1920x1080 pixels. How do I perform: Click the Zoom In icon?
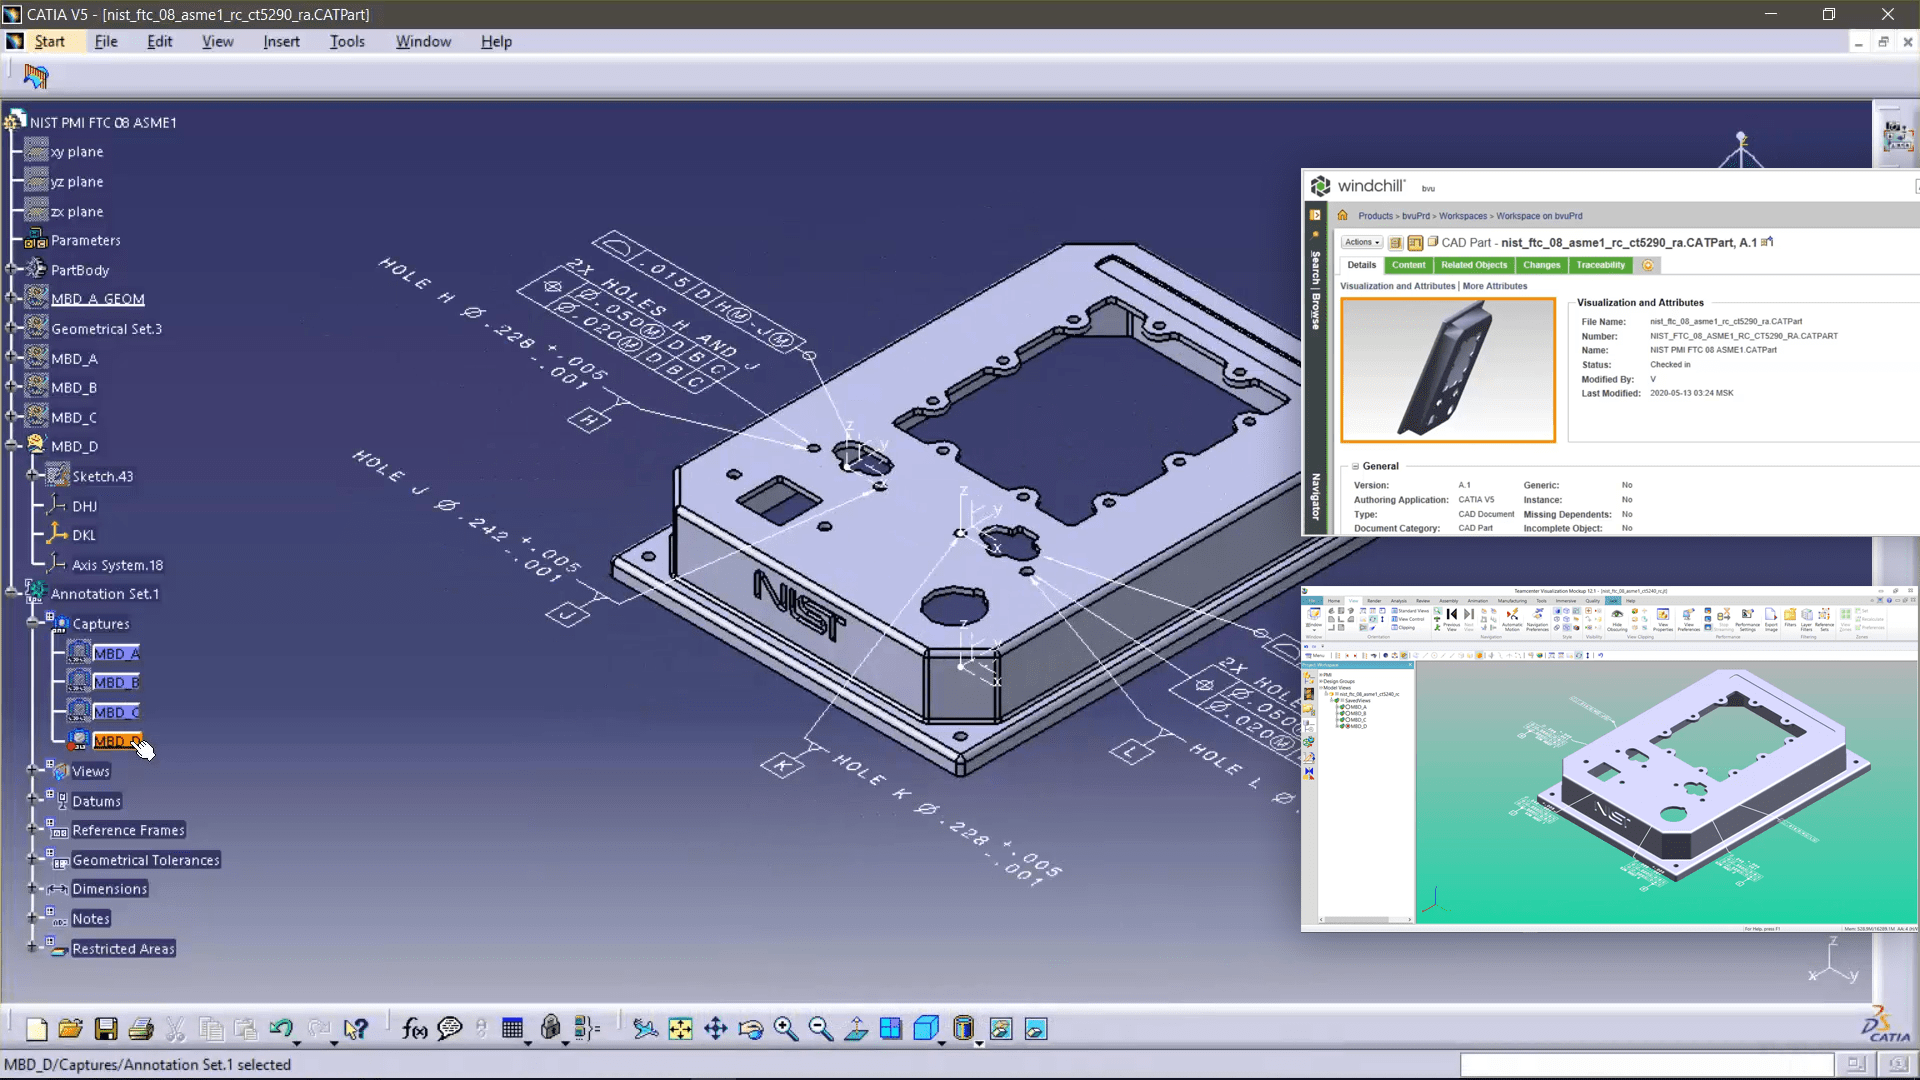click(786, 1028)
